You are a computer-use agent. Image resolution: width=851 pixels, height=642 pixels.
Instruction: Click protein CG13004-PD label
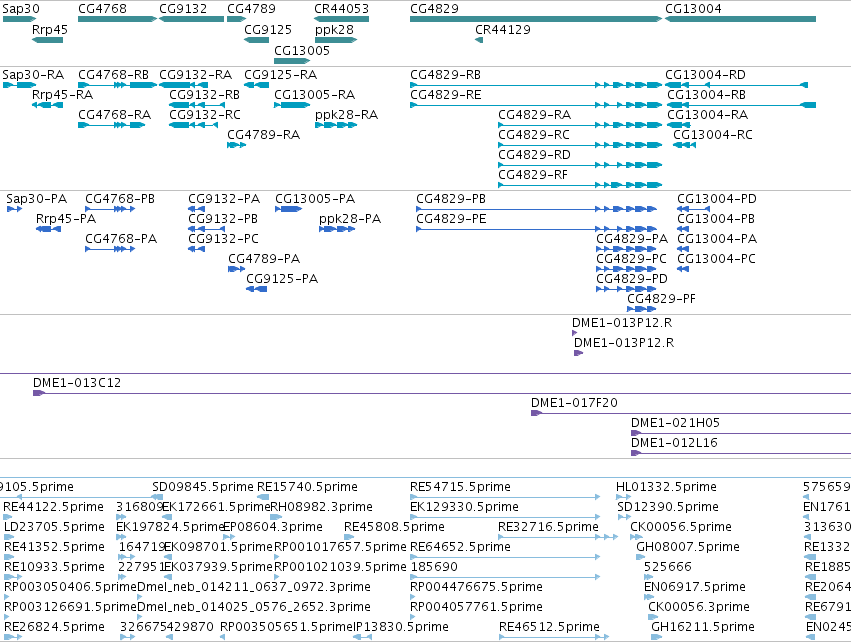tap(717, 199)
